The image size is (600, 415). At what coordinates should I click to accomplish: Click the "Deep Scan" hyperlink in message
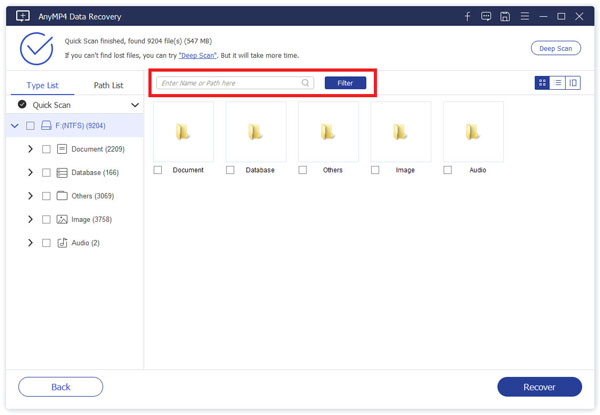[x=201, y=55]
